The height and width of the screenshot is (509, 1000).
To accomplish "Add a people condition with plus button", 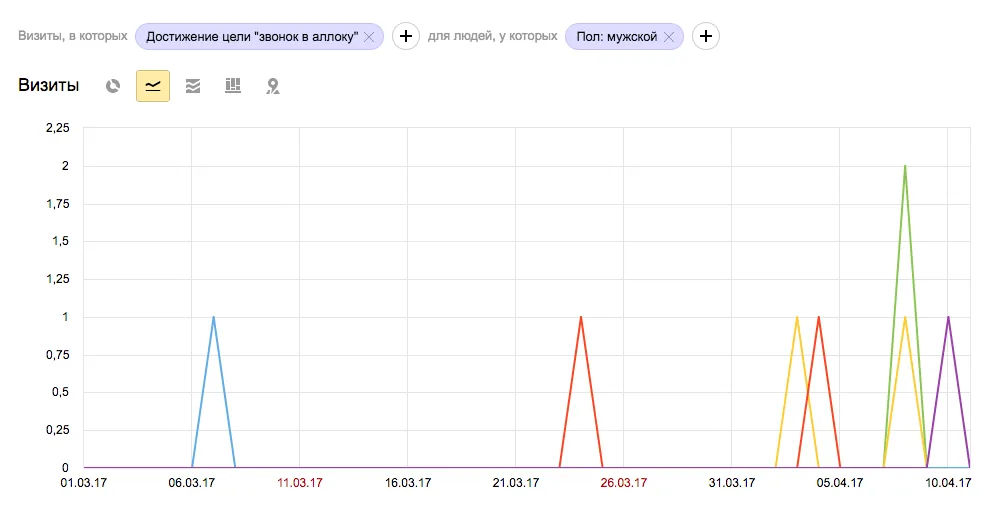I will tap(706, 36).
